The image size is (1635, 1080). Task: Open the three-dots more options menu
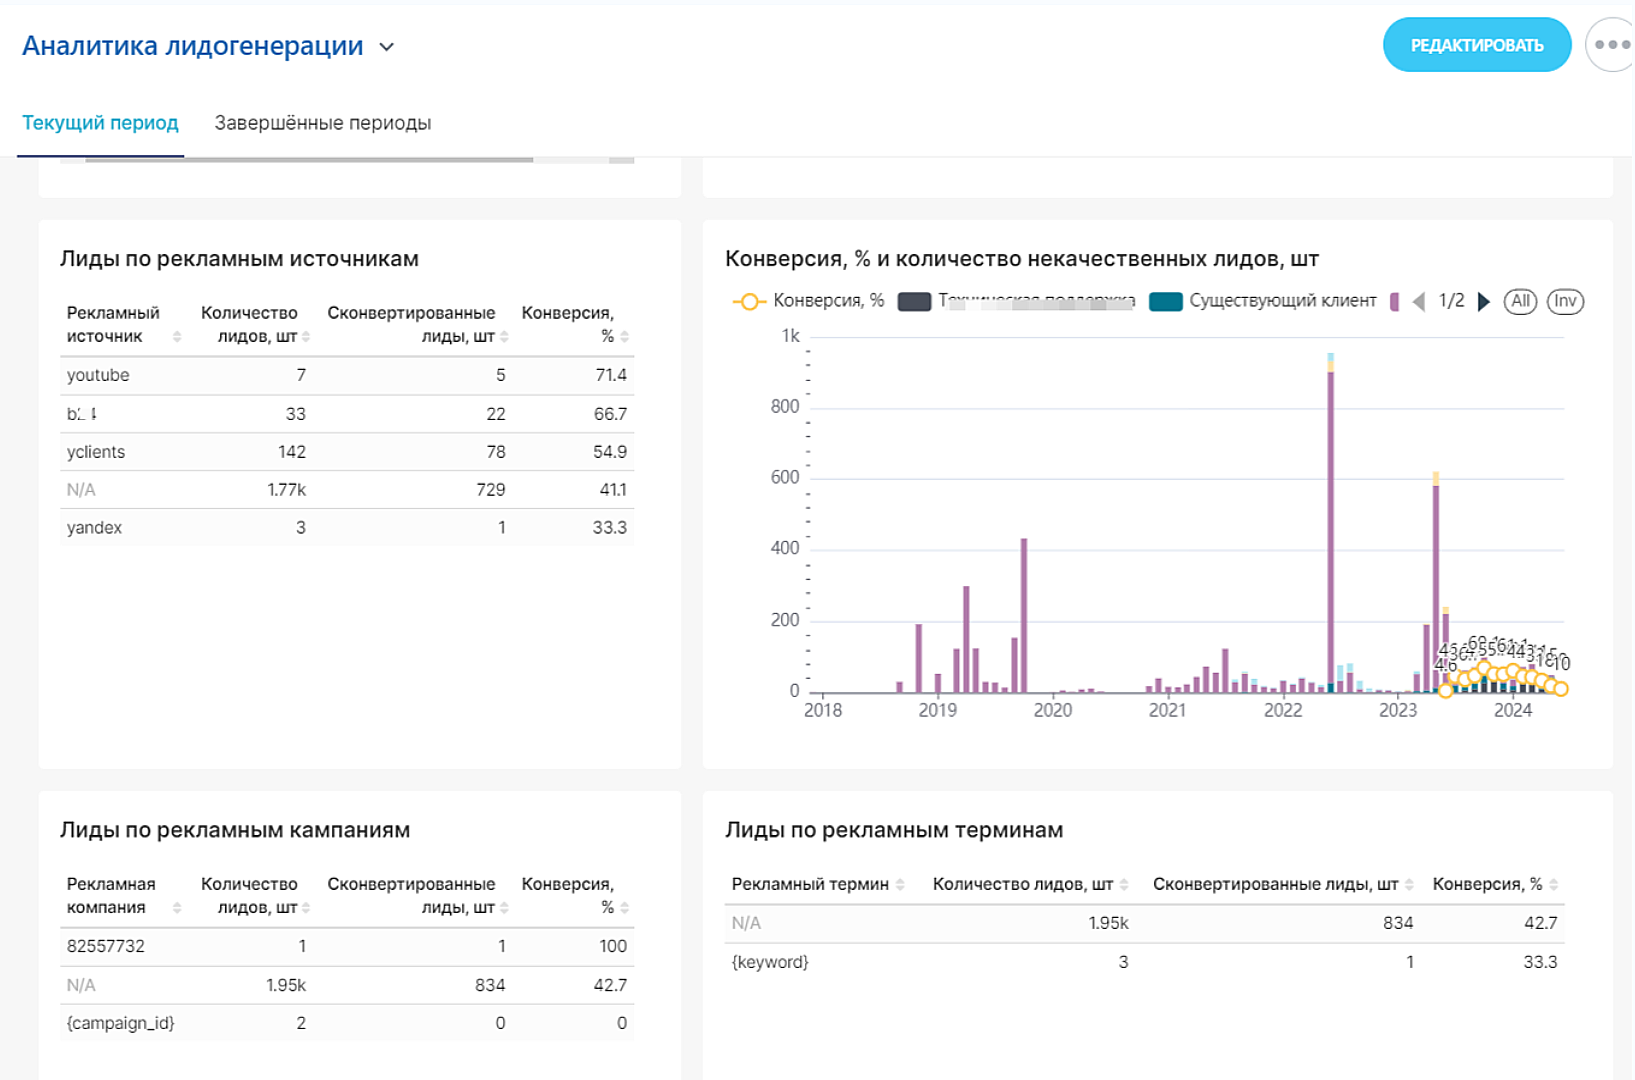pos(1611,45)
